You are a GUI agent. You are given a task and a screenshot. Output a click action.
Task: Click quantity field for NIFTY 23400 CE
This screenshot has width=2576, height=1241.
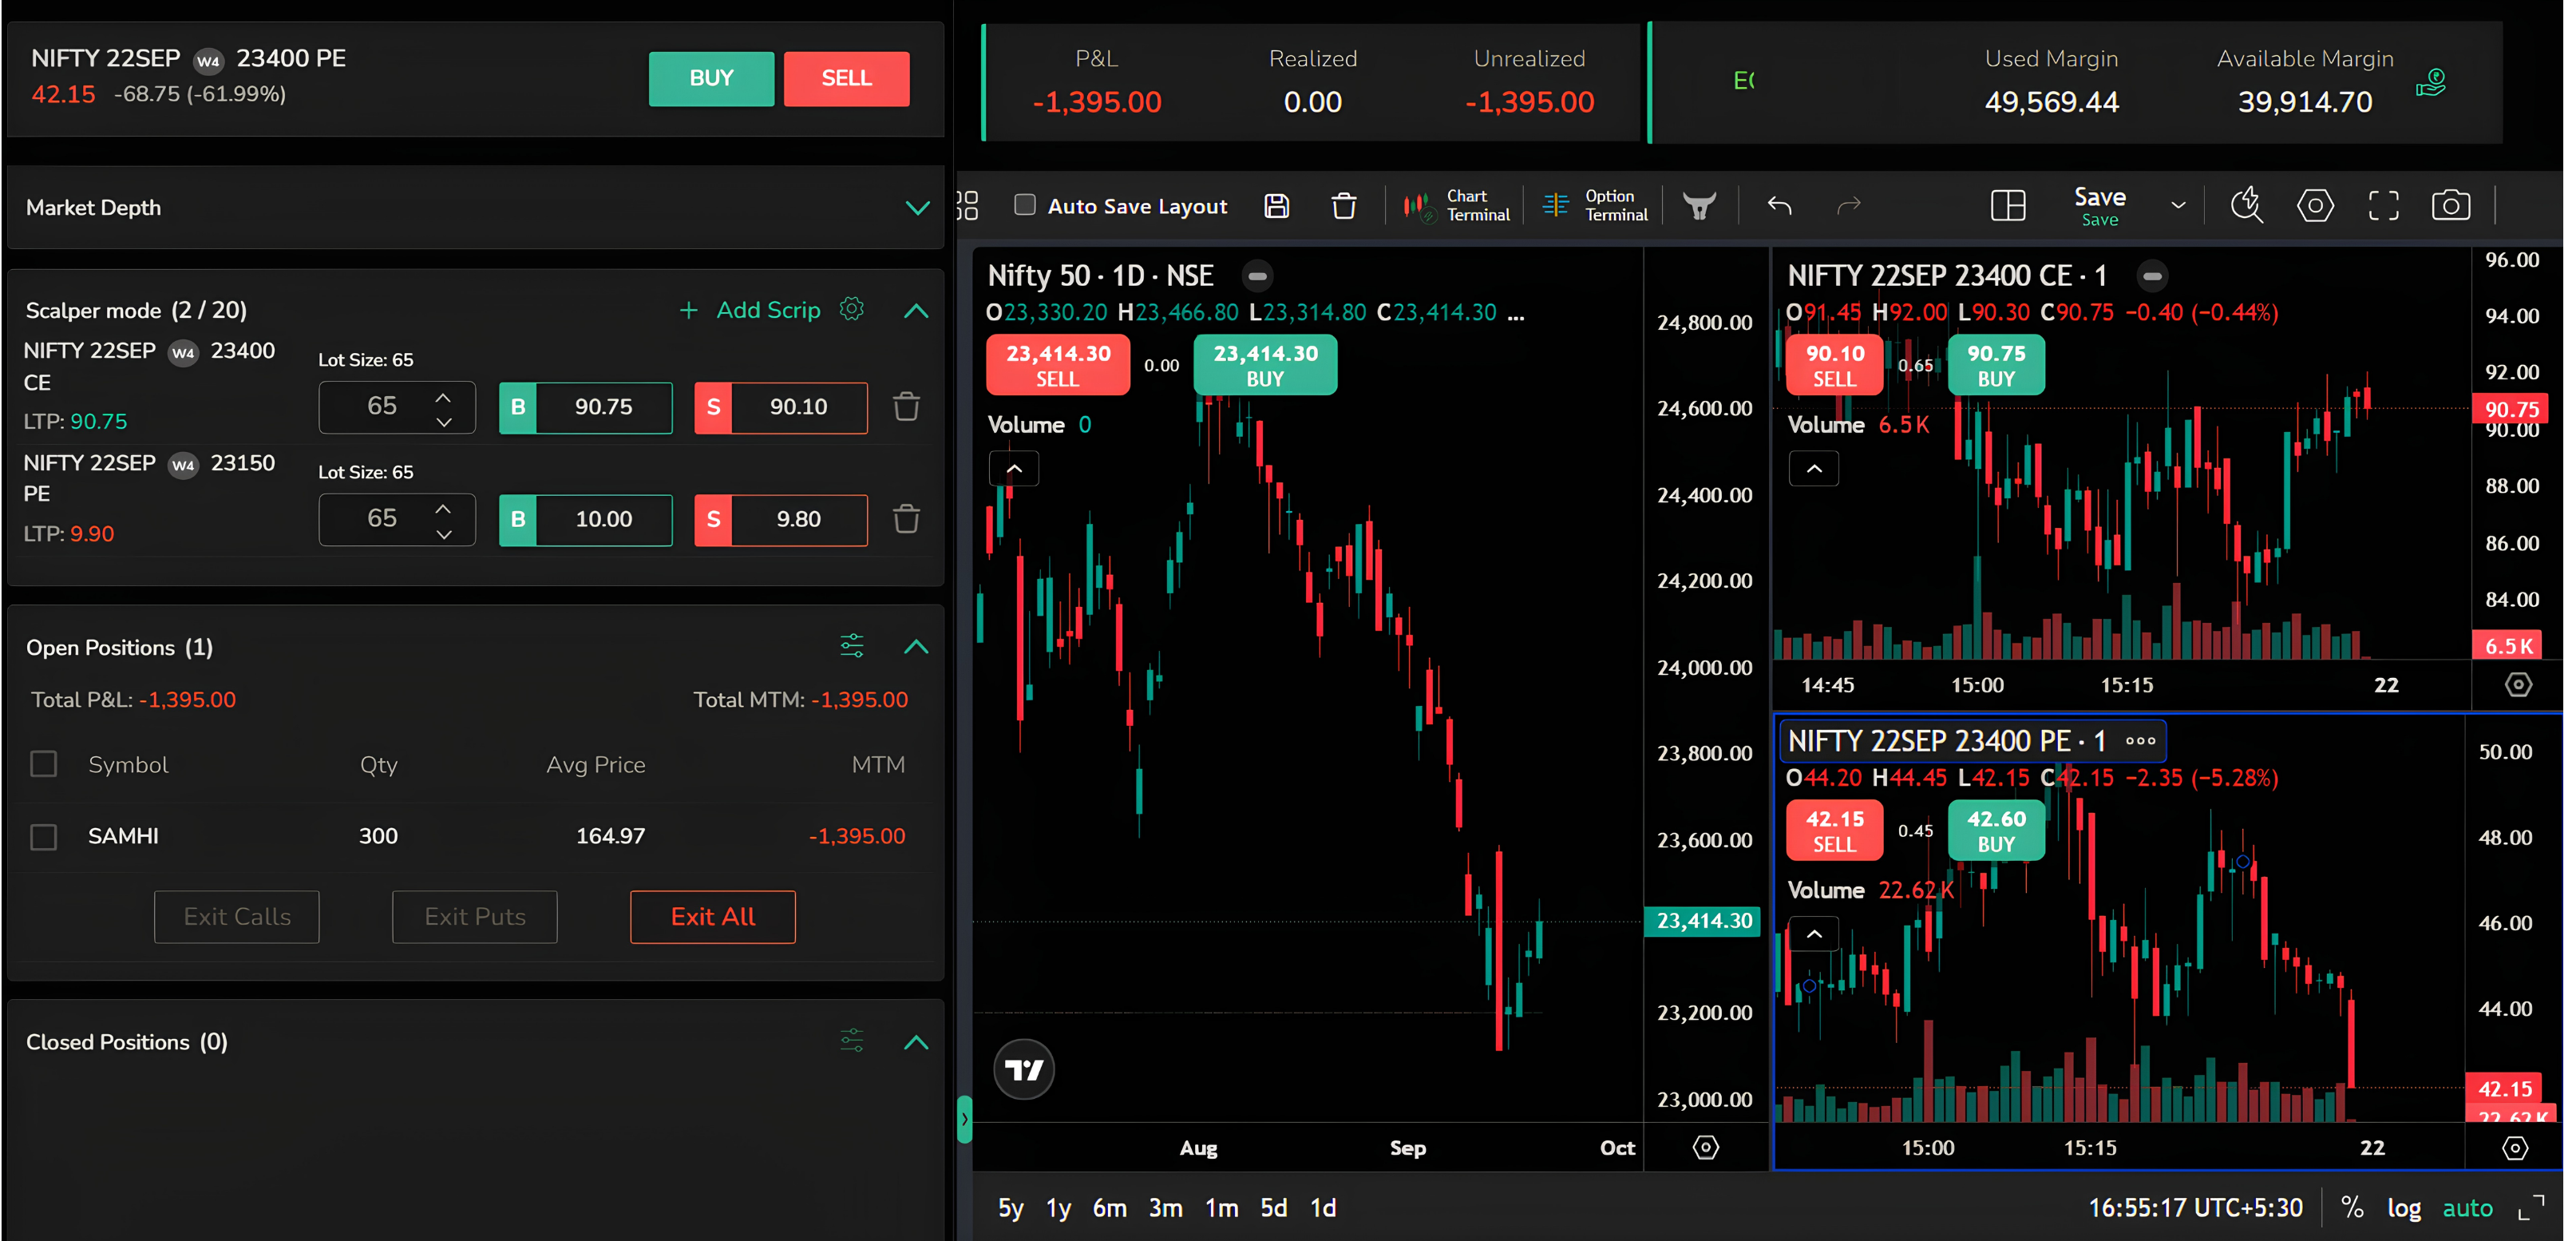click(396, 406)
